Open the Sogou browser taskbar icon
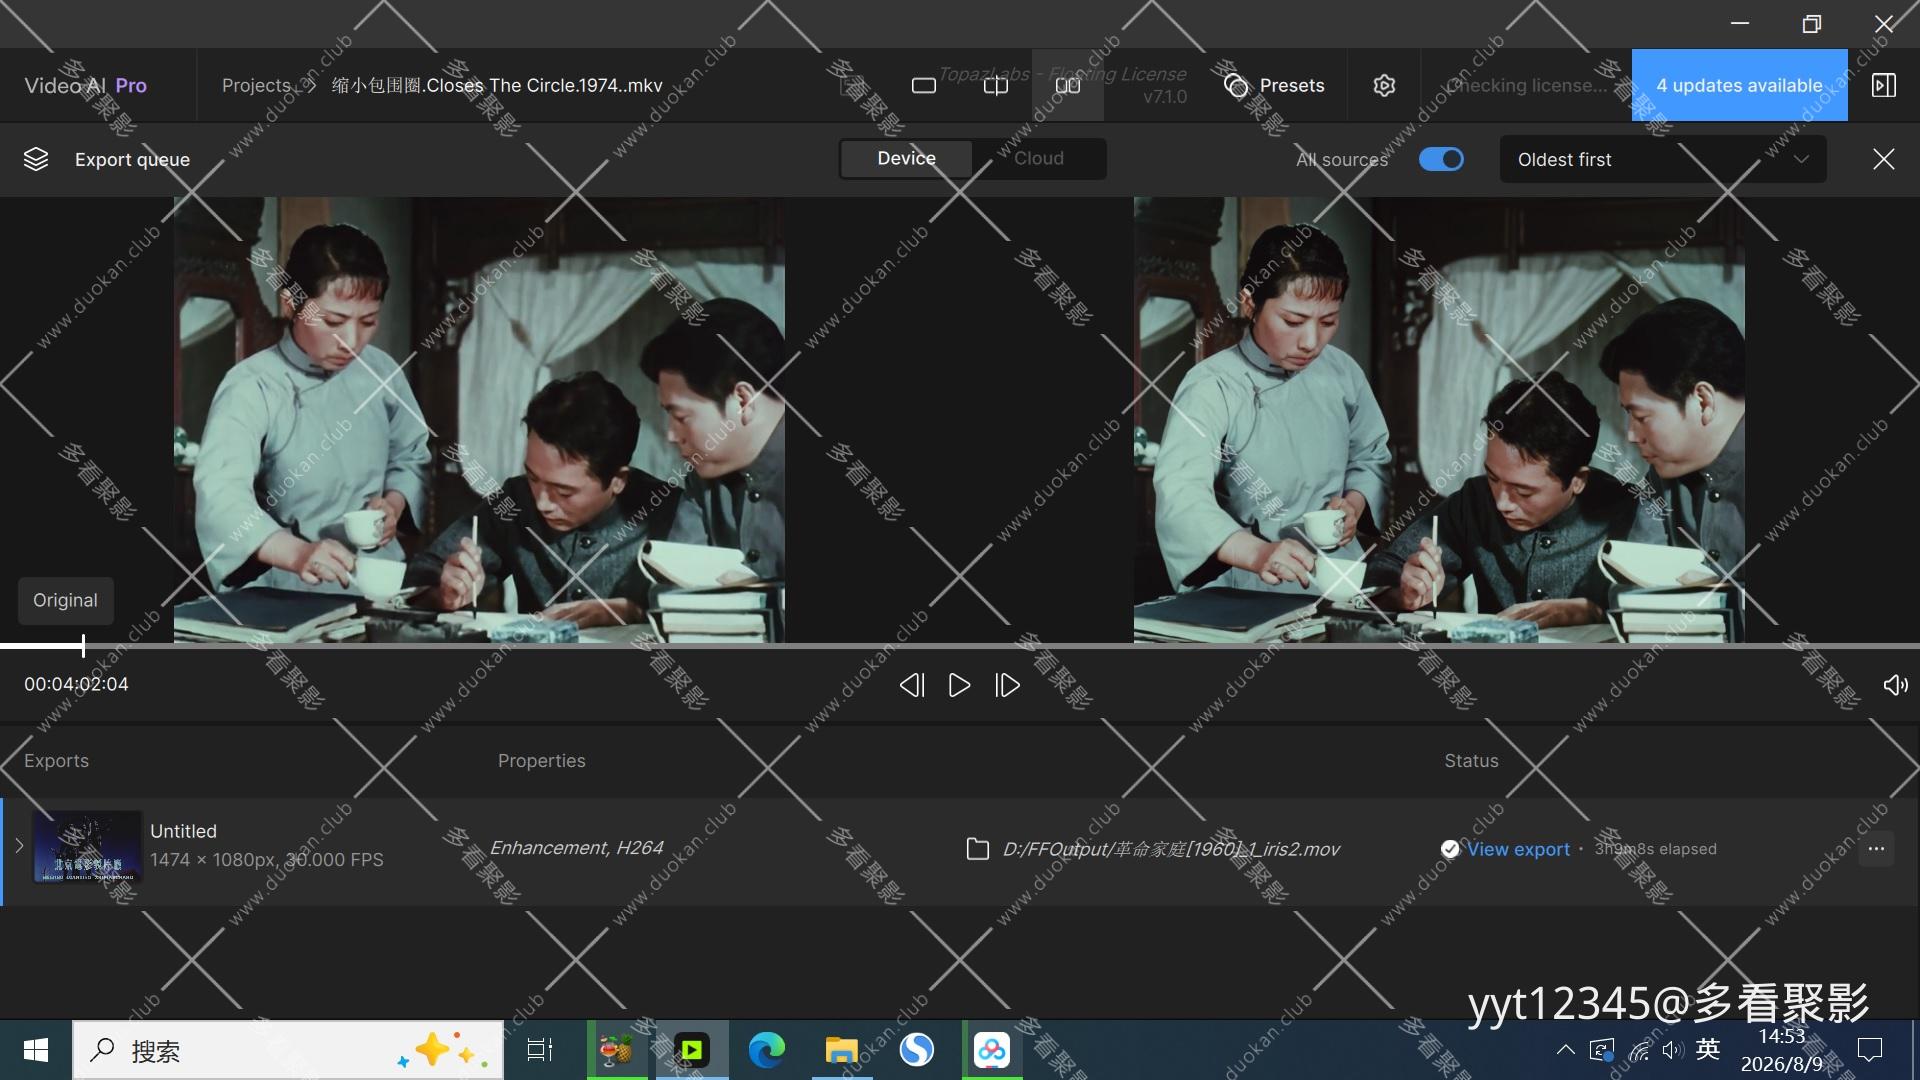 [x=917, y=1050]
